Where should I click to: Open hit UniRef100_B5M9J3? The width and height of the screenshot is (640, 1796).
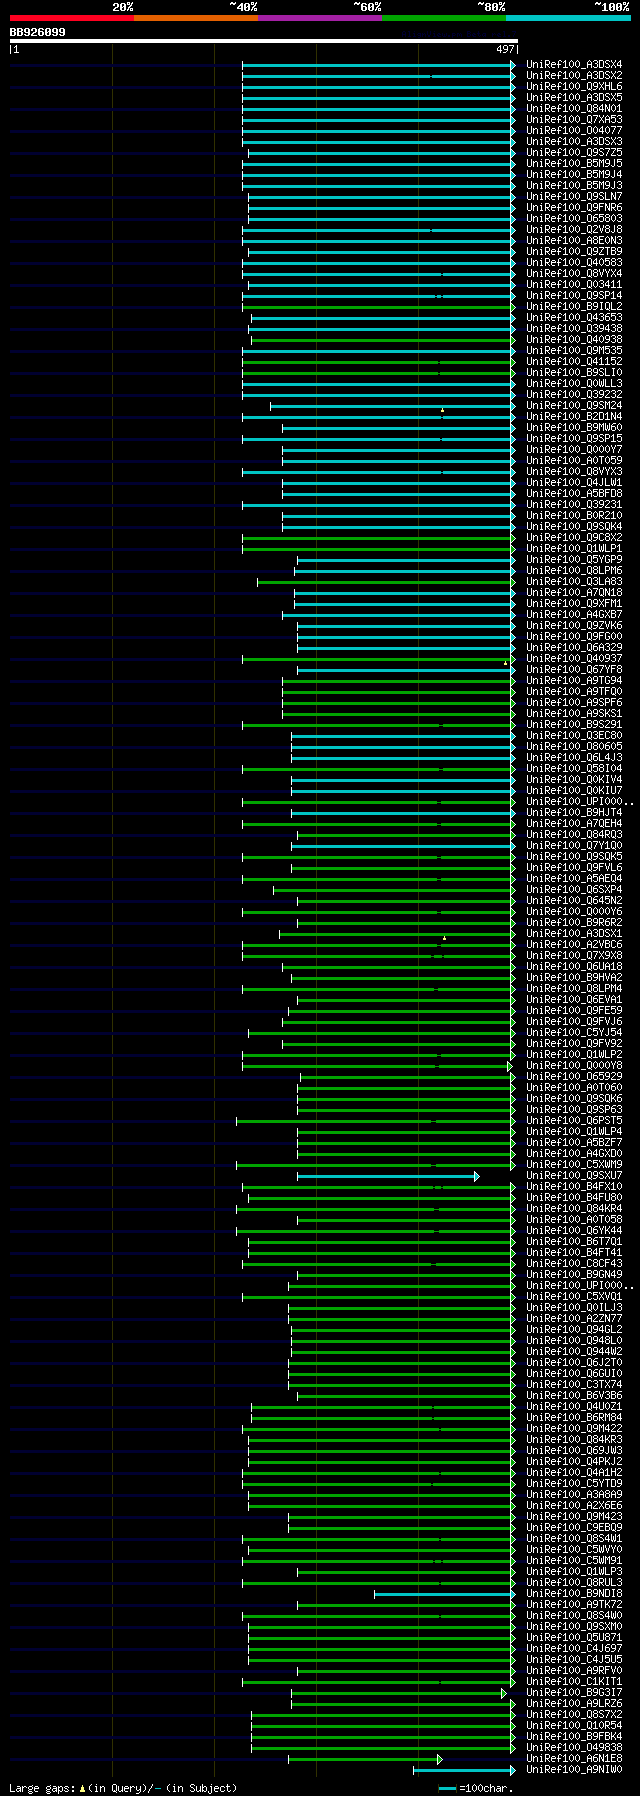click(x=574, y=185)
